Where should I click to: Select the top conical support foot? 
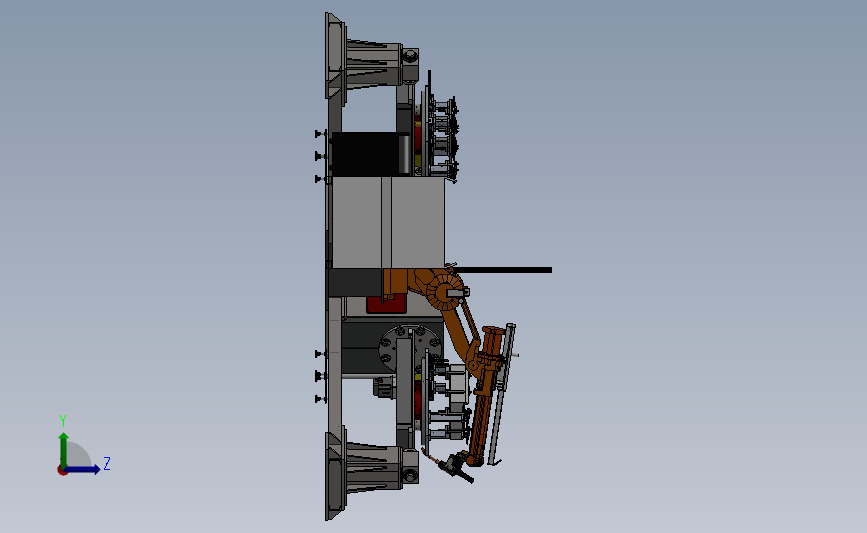372,63
